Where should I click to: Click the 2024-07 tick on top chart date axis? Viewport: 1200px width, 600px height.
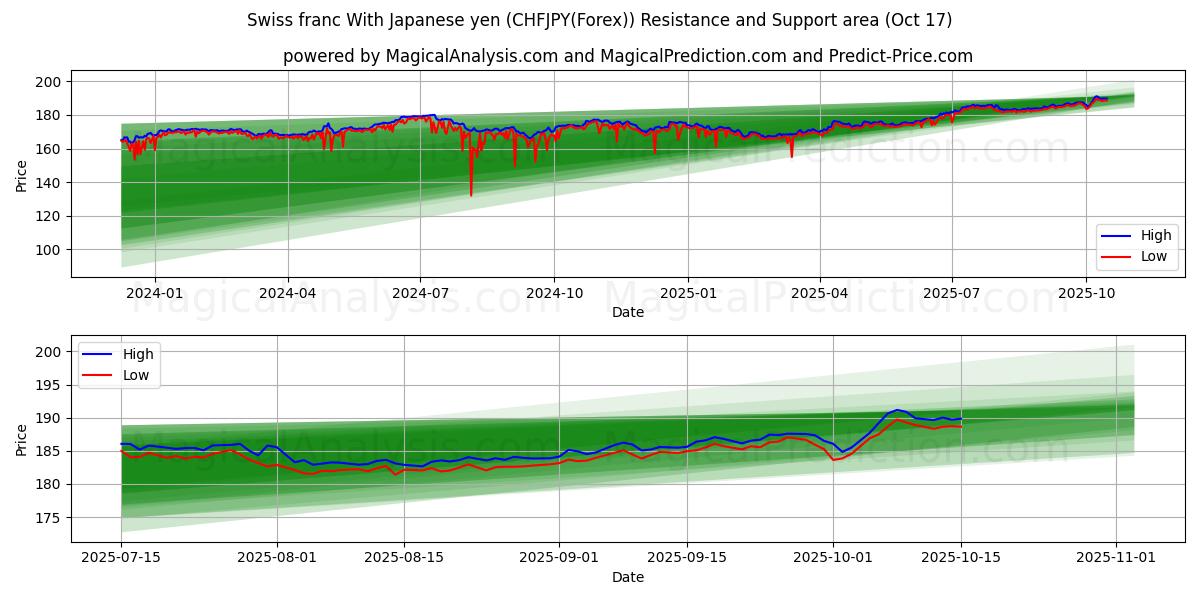pyautogui.click(x=419, y=293)
